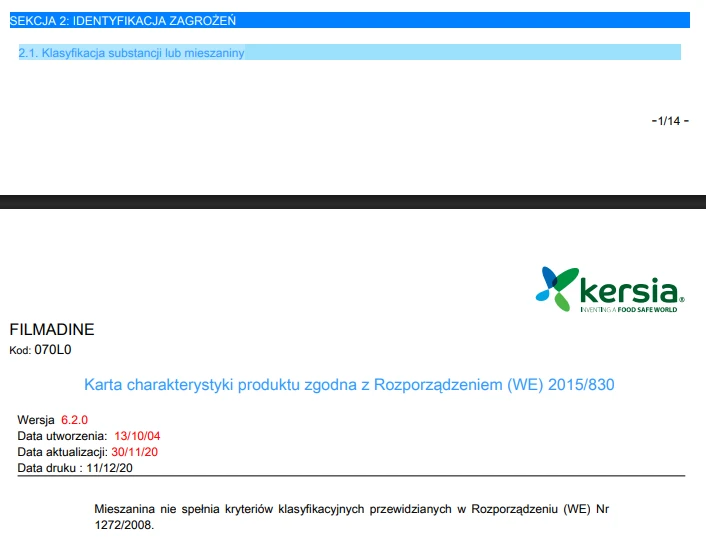
Task: Click the green 'kersia' brand wordmark
Action: (630, 291)
